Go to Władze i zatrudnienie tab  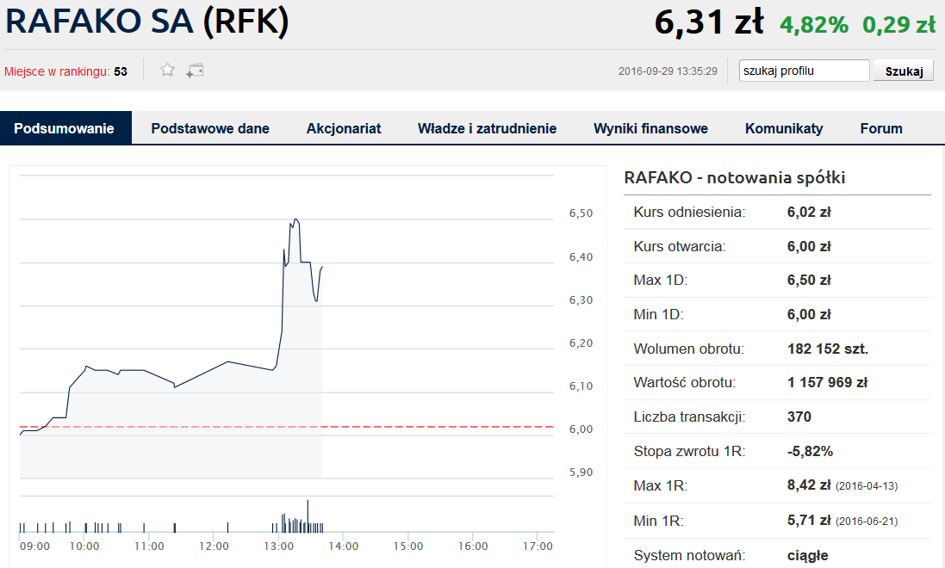487,128
